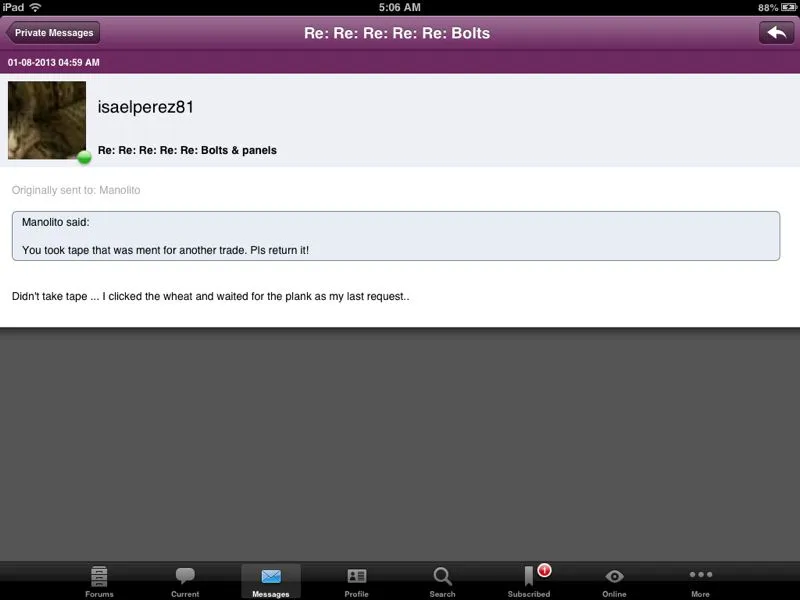The width and height of the screenshot is (800, 600).
Task: Tap the Wi-Fi icon in status bar
Action: [x=35, y=7]
